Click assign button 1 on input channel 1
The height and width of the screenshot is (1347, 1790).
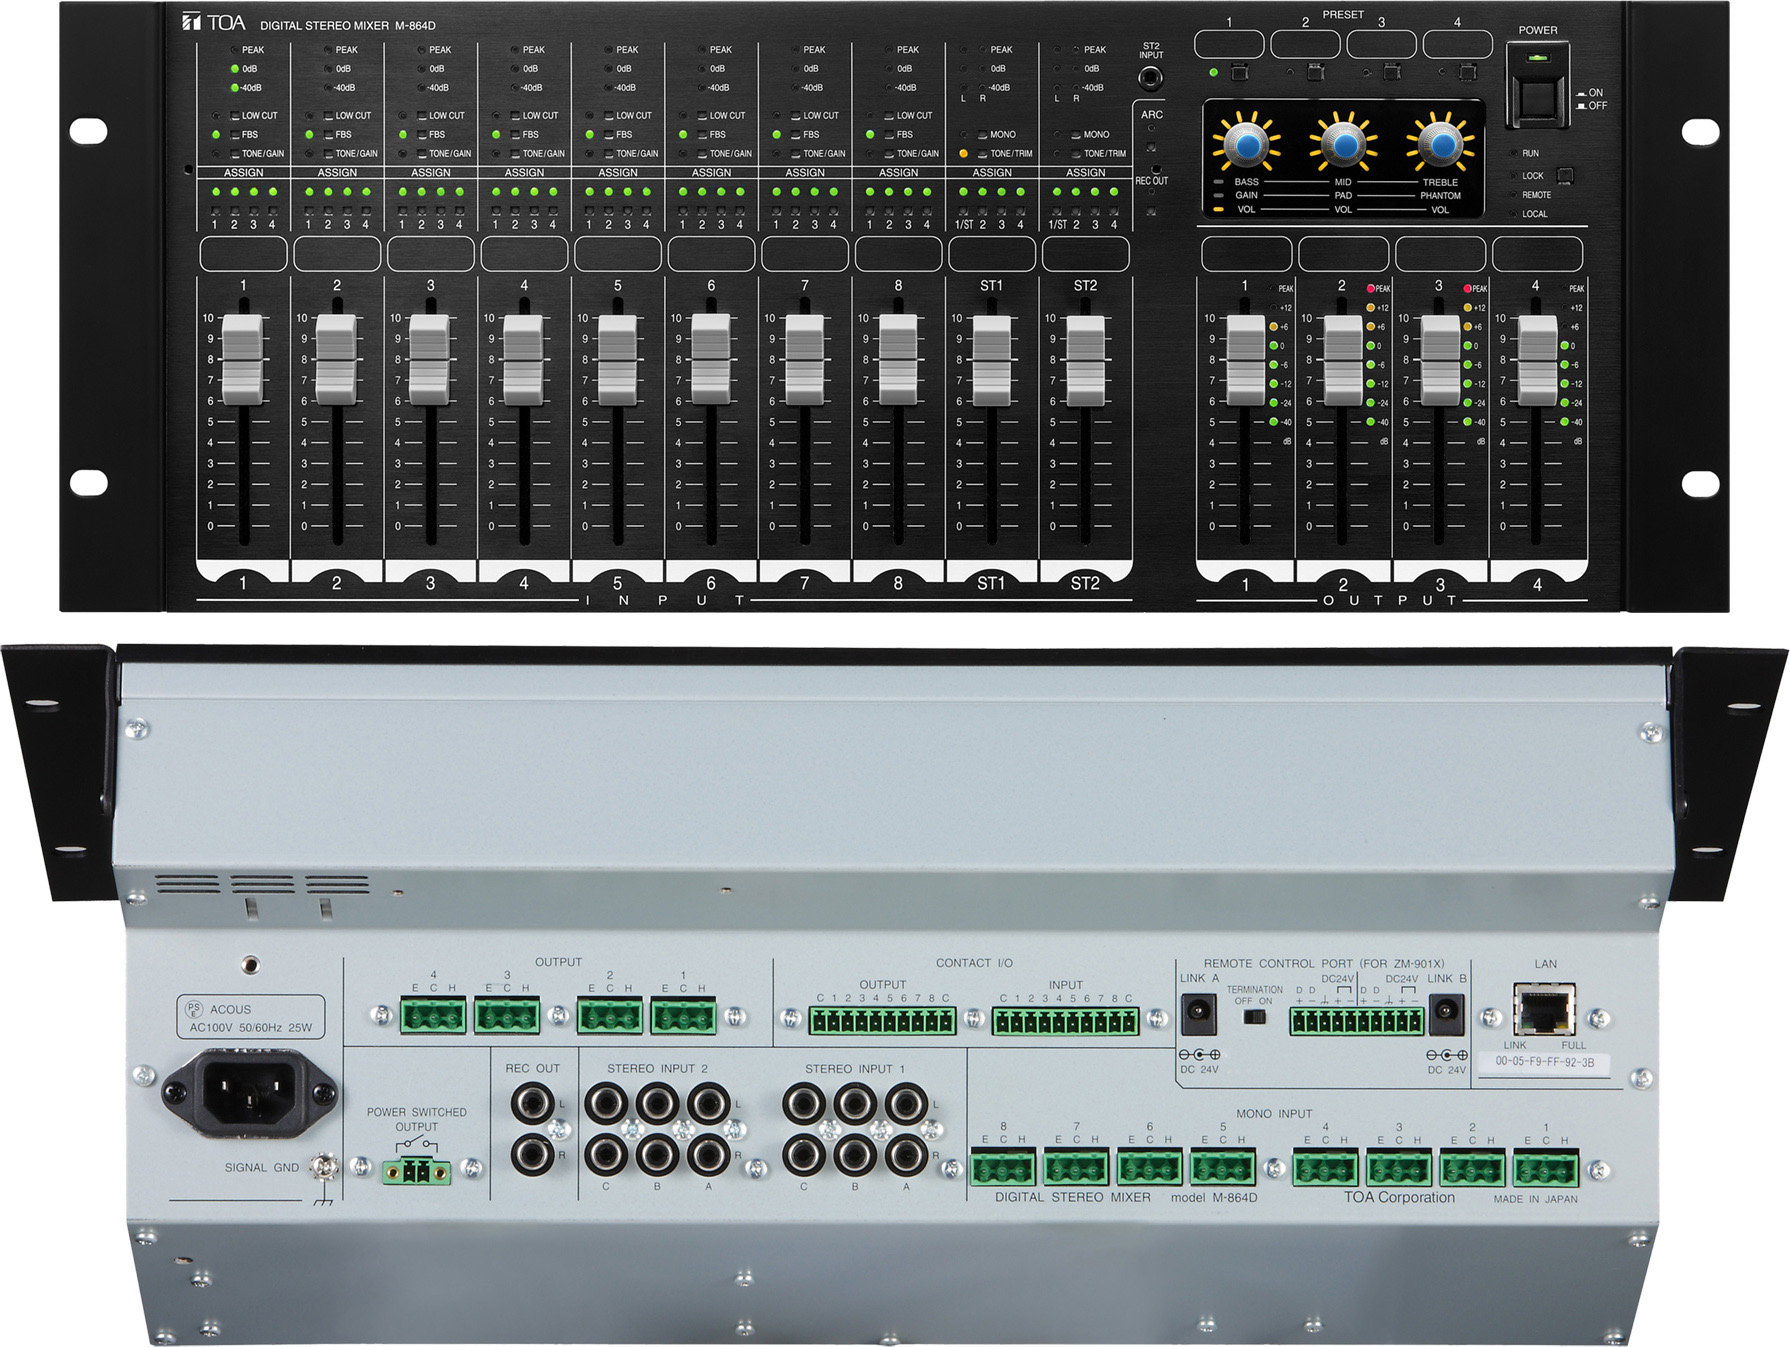point(216,211)
